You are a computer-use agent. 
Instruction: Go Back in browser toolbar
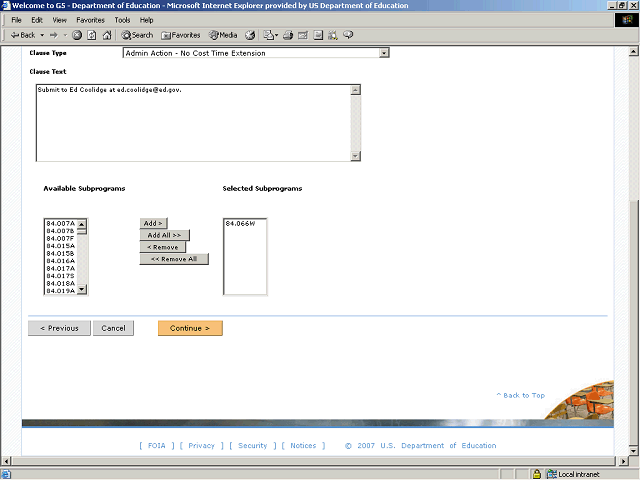tap(22, 35)
